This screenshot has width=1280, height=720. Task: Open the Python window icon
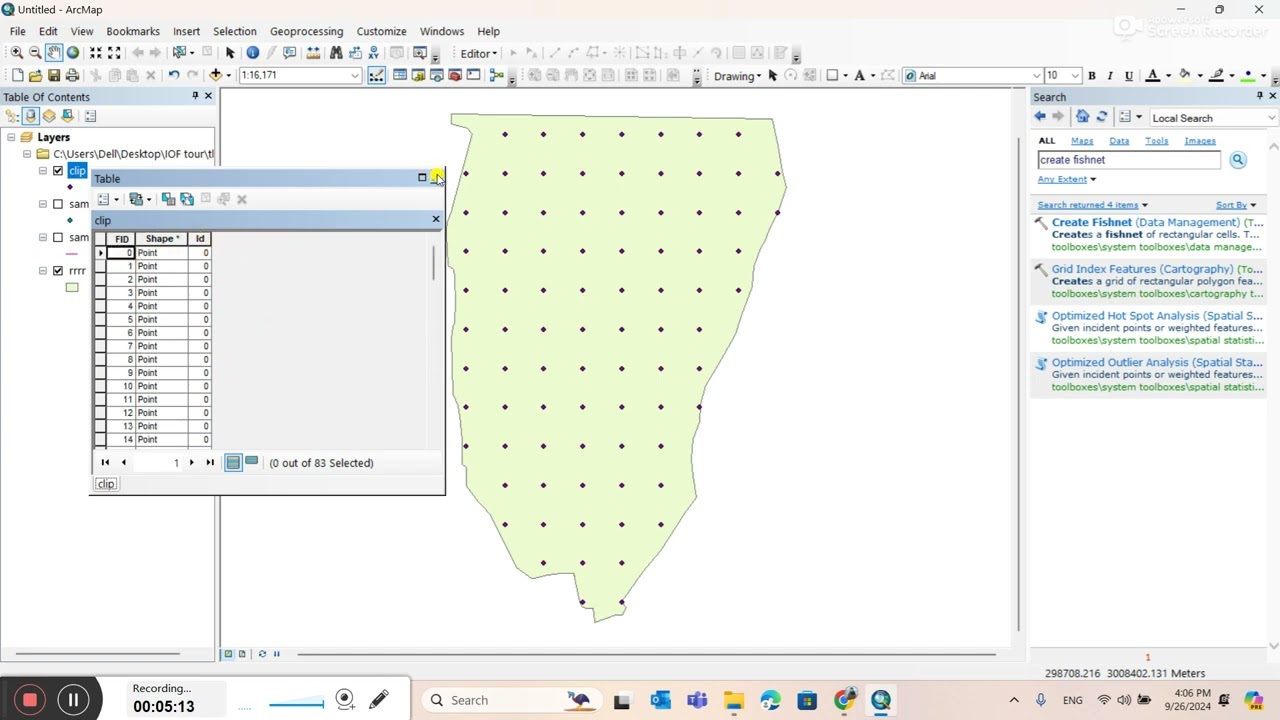point(473,75)
